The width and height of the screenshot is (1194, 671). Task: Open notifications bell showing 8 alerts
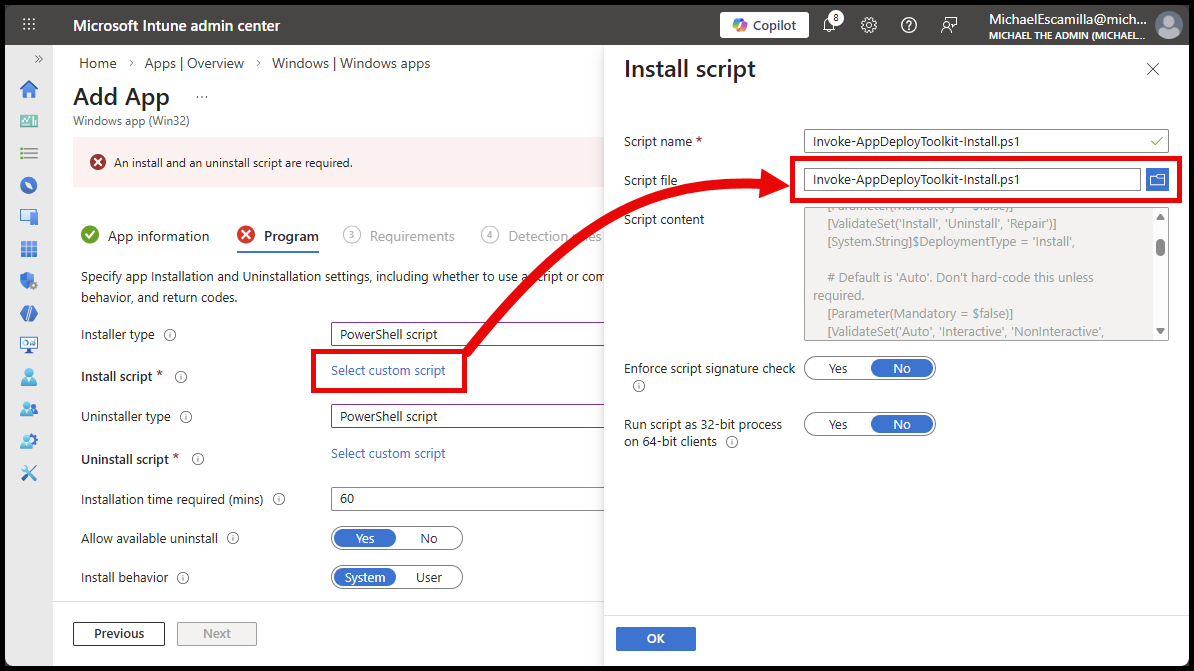[x=828, y=24]
